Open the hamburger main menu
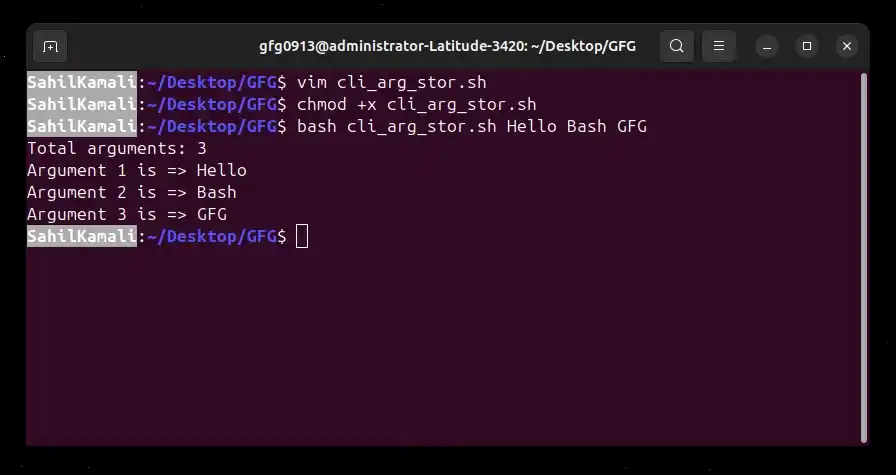This screenshot has width=896, height=475. point(719,46)
